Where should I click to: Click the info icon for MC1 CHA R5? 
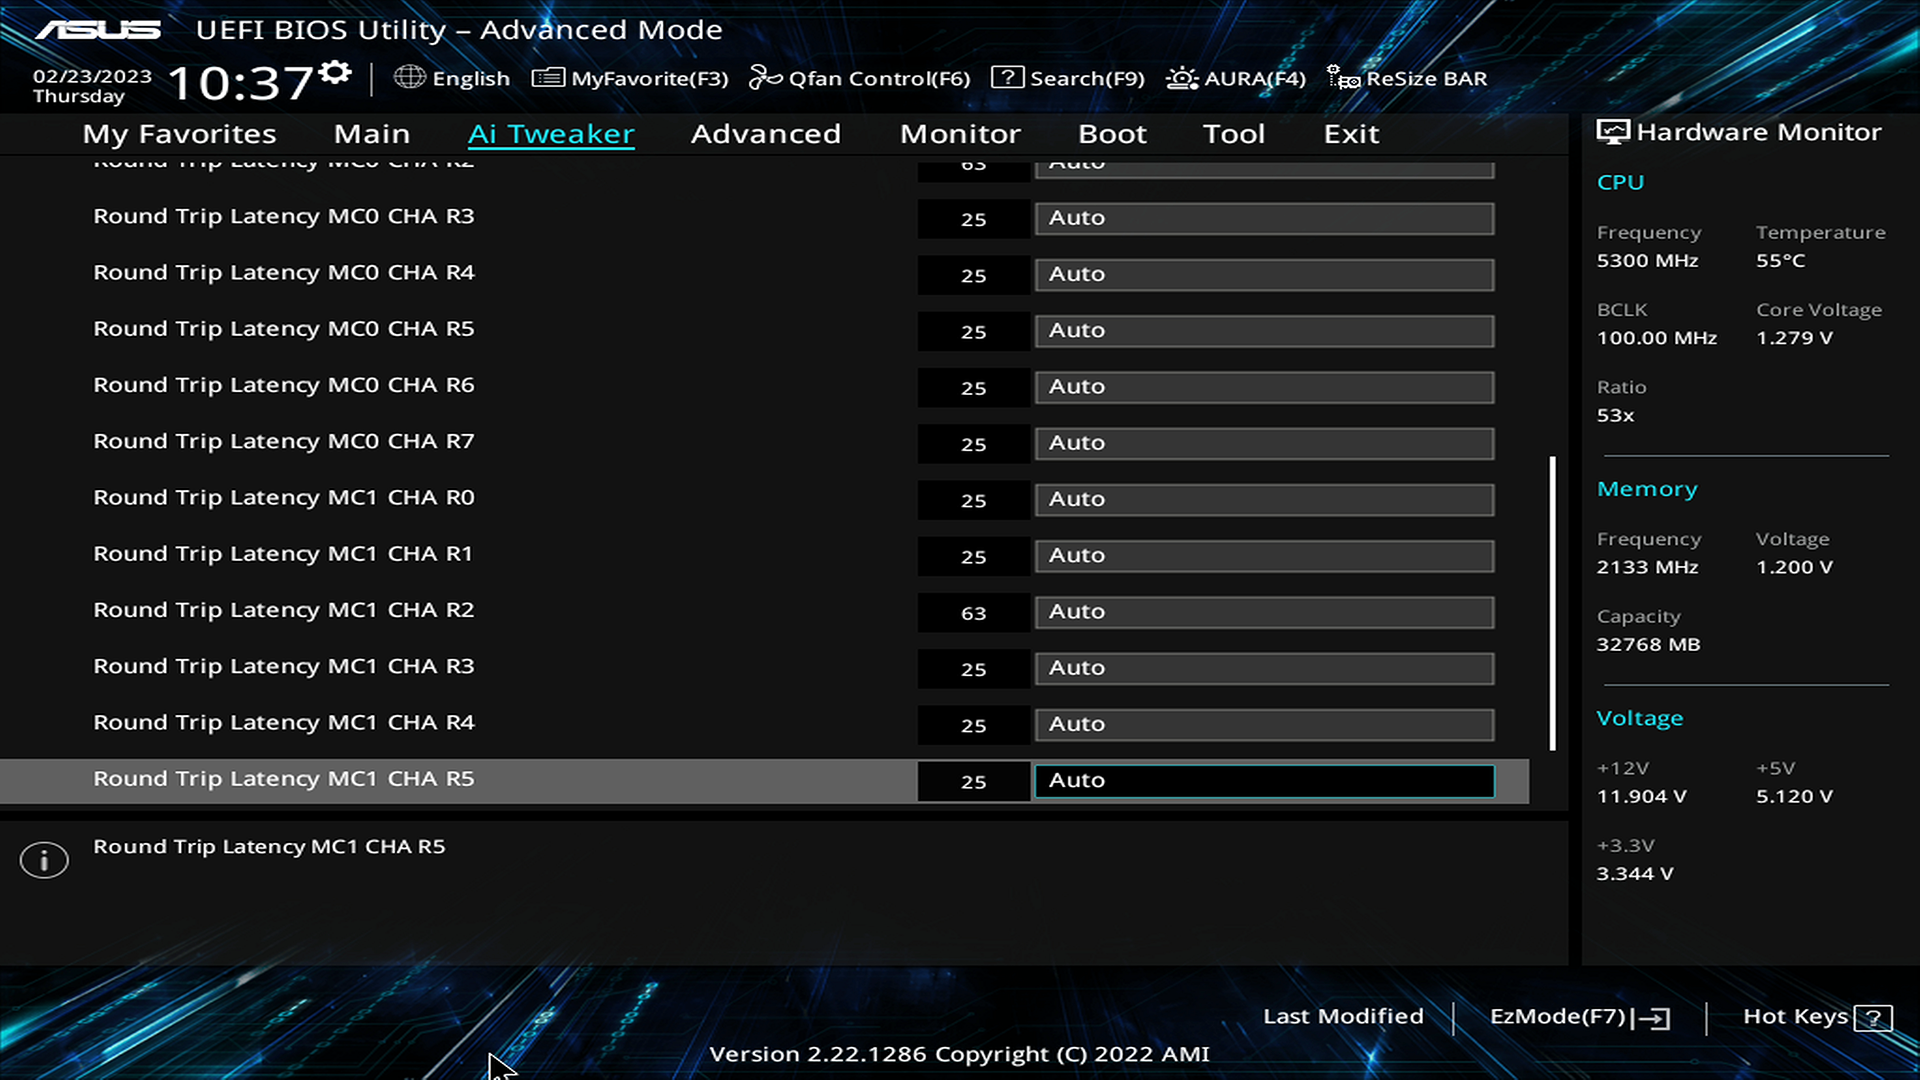44,860
